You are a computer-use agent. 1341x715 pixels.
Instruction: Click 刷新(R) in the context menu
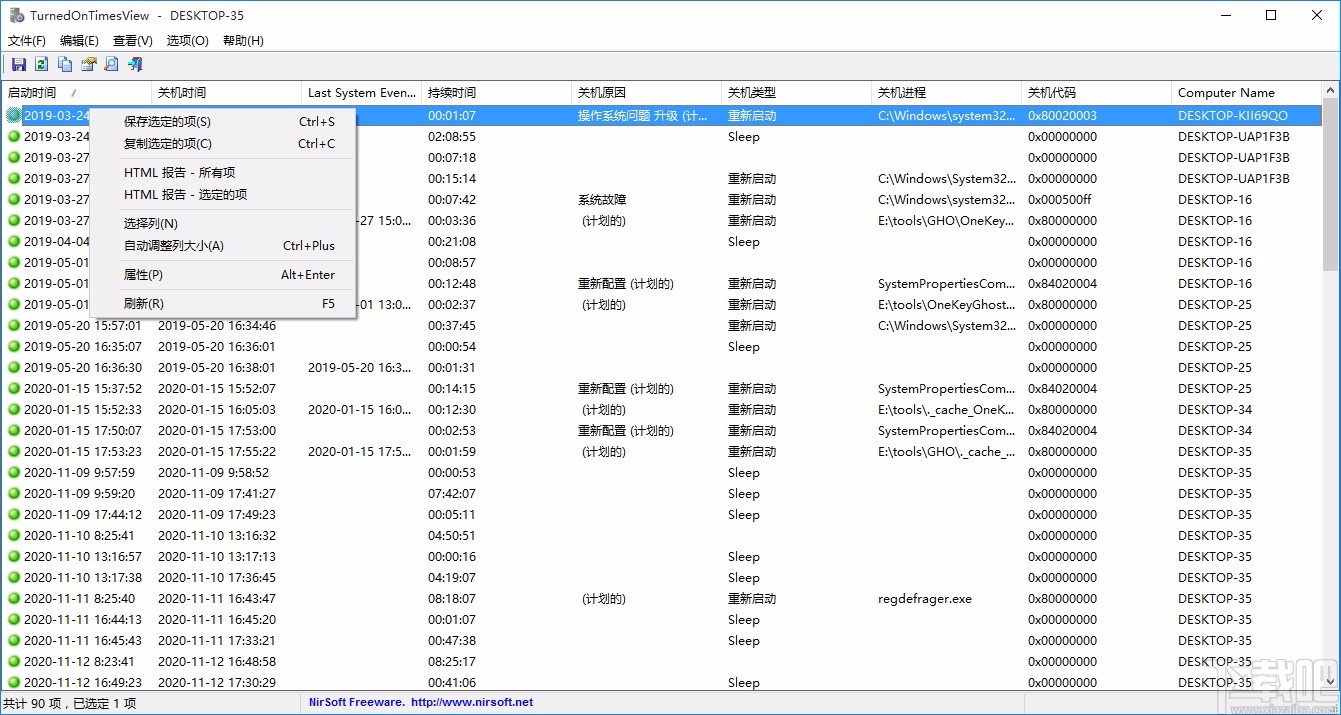pyautogui.click(x=143, y=303)
